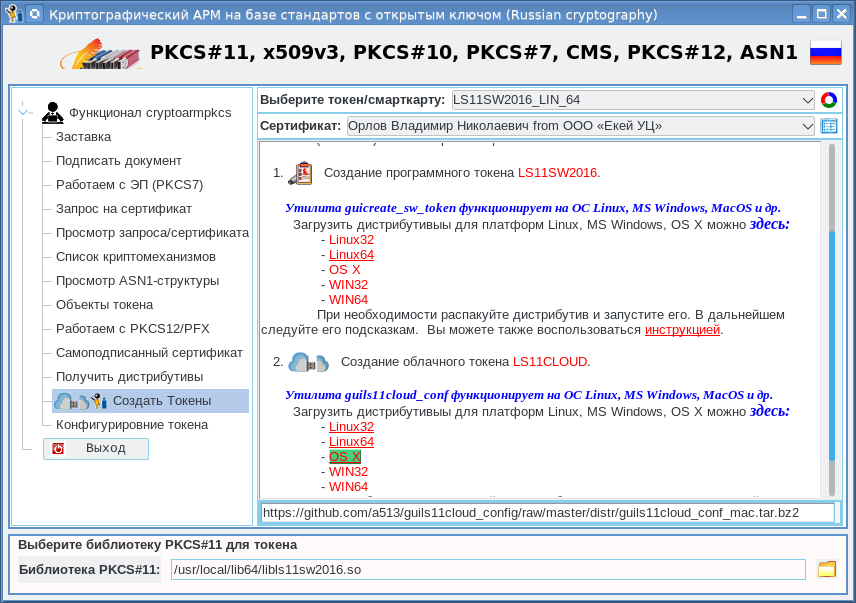Select Просмотр ASN1-структуры in sidebar
Image resolution: width=856 pixels, height=603 pixels.
click(x=137, y=281)
